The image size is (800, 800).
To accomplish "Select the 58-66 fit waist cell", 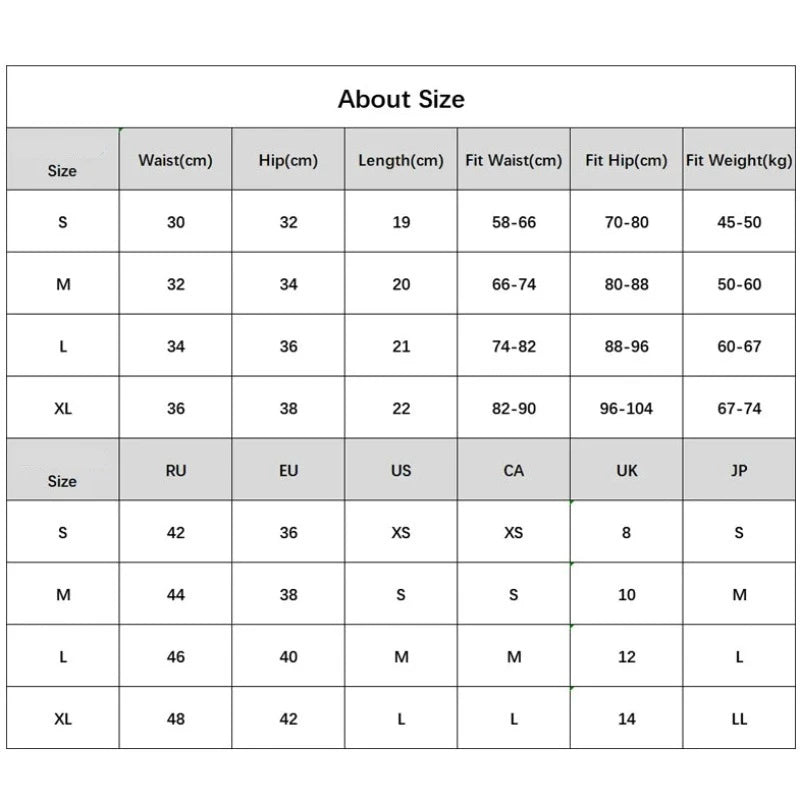I will 514,222.
